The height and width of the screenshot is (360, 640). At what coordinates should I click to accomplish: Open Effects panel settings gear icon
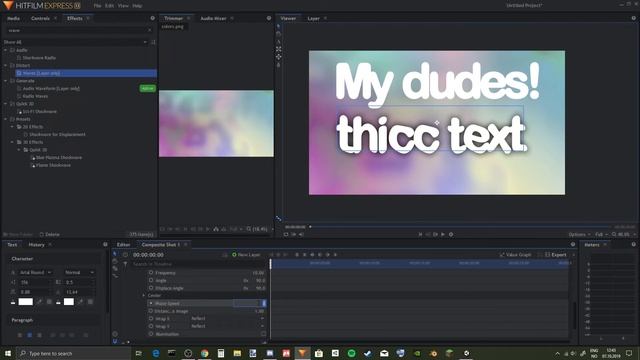(153, 18)
